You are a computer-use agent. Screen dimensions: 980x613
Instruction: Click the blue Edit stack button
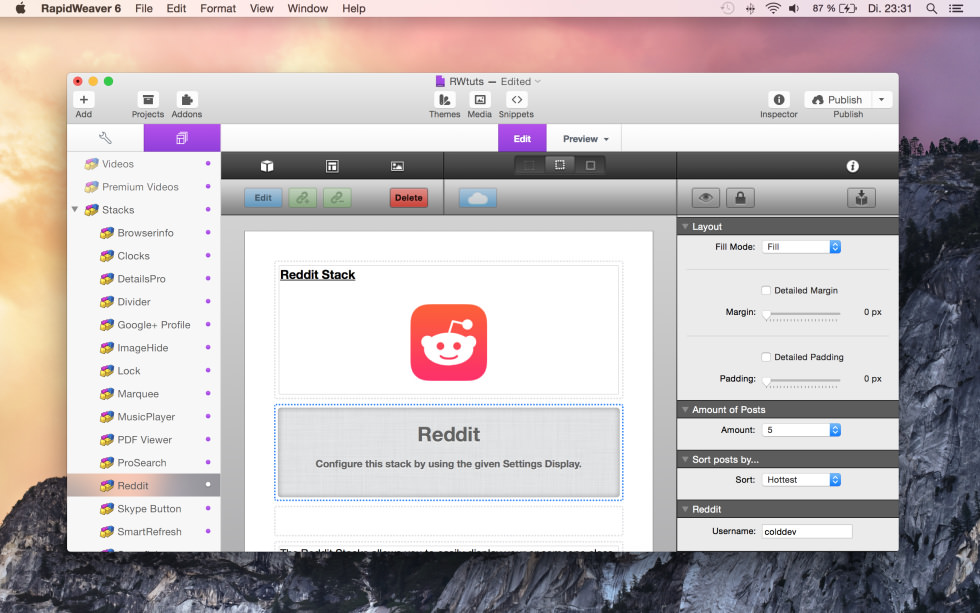tap(263, 198)
